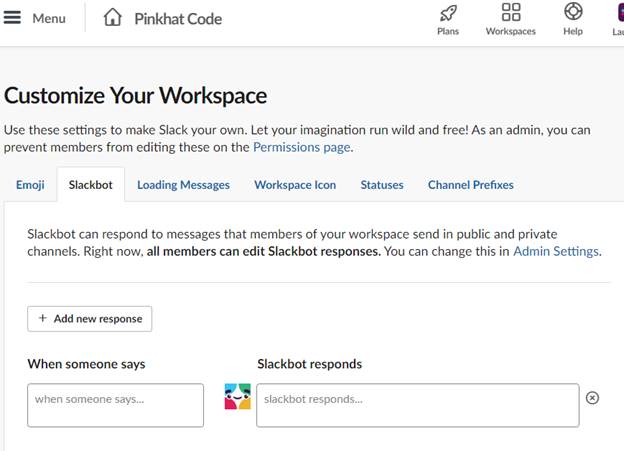
Task: Click the Customize Your Workspace heading
Action: [x=135, y=96]
